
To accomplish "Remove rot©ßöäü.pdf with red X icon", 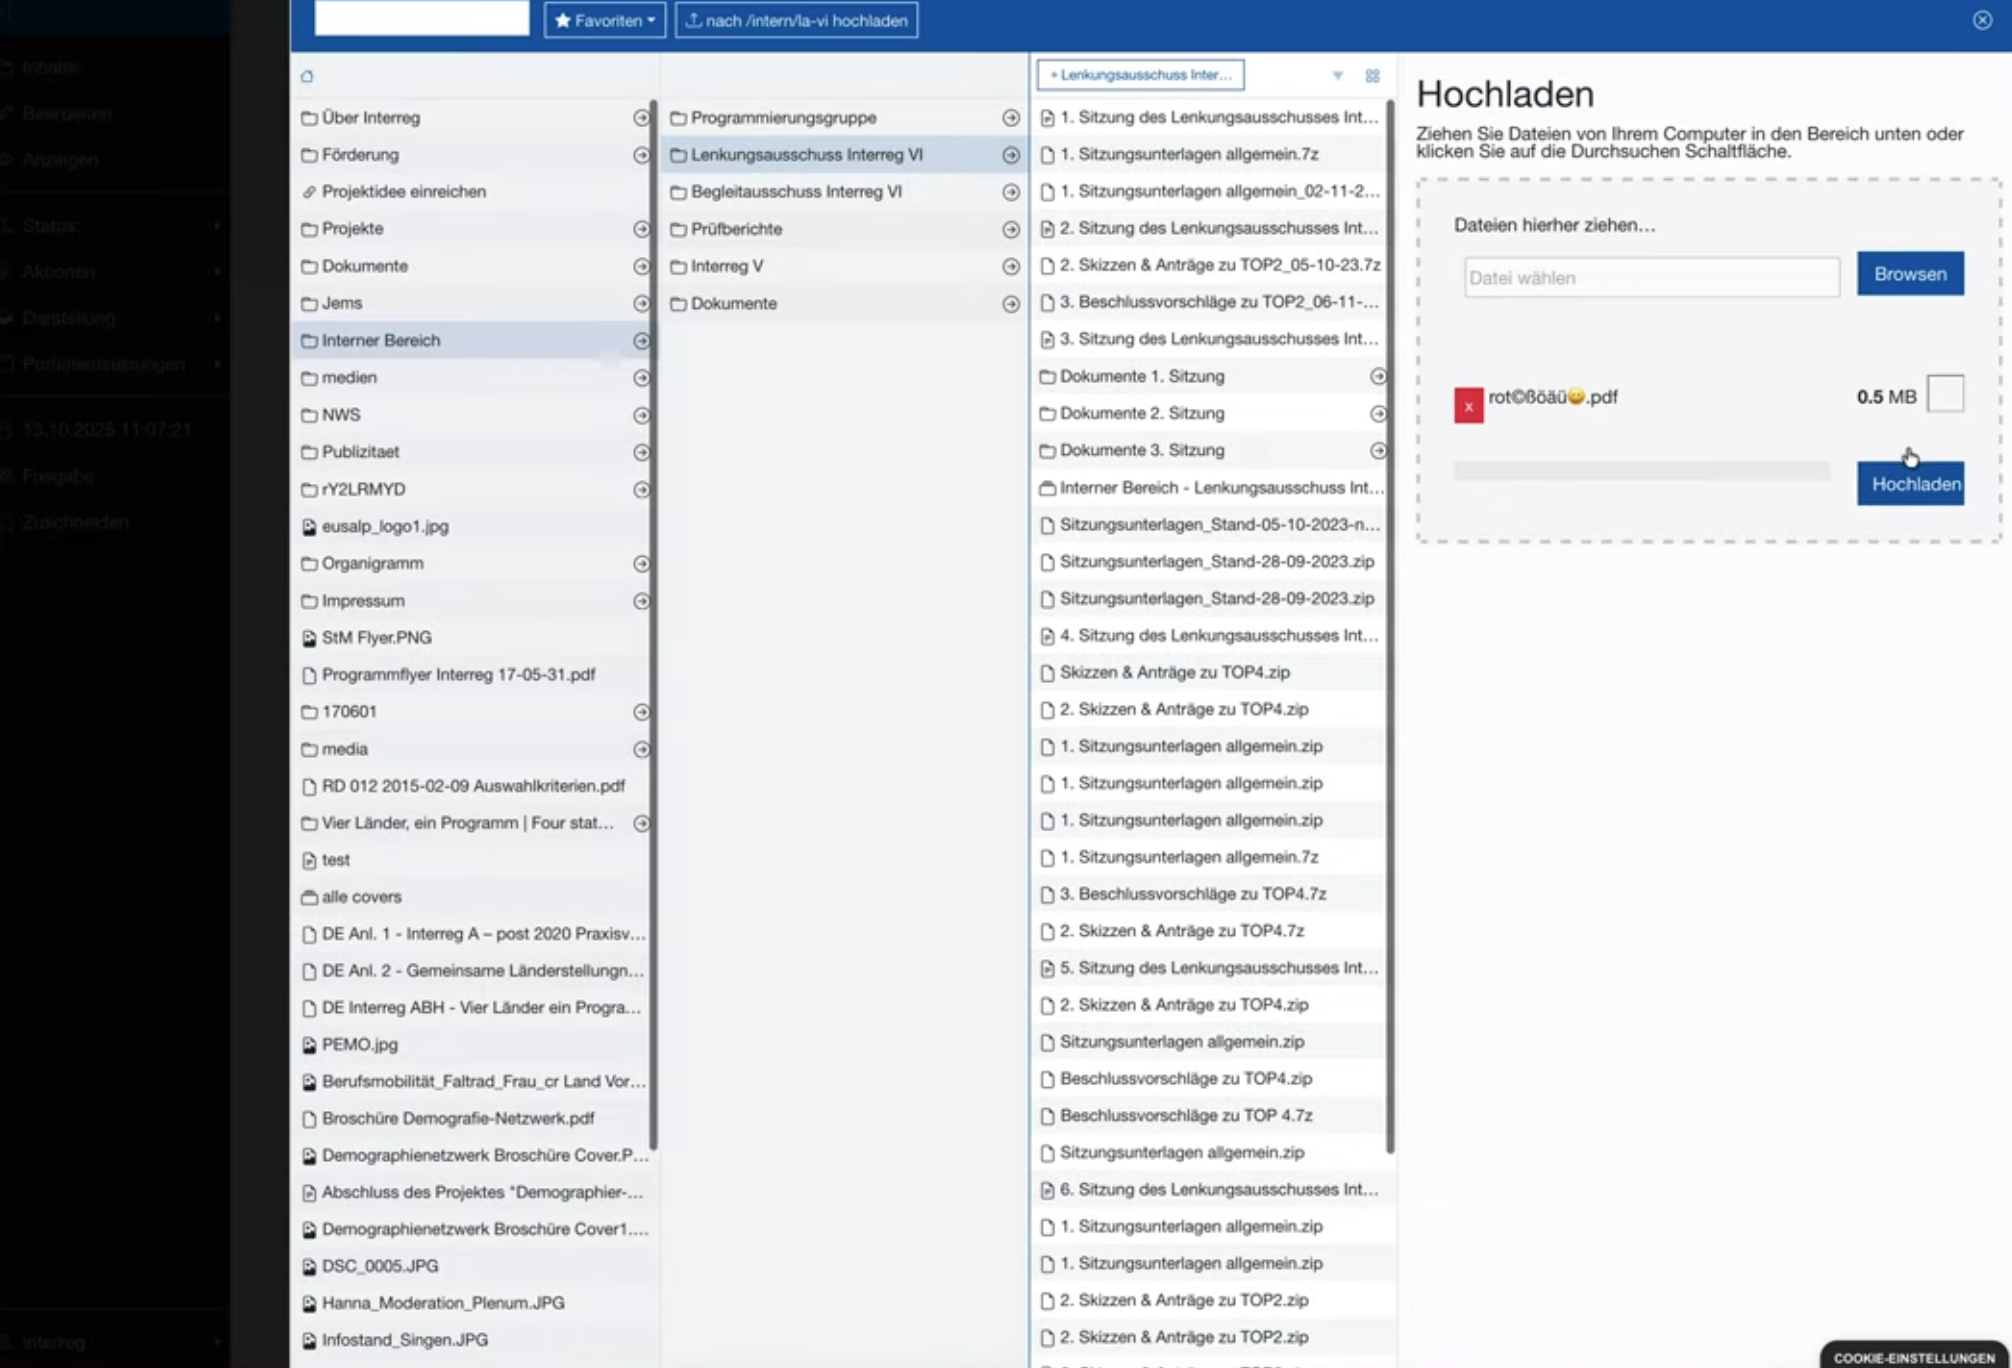I will click(x=1468, y=406).
